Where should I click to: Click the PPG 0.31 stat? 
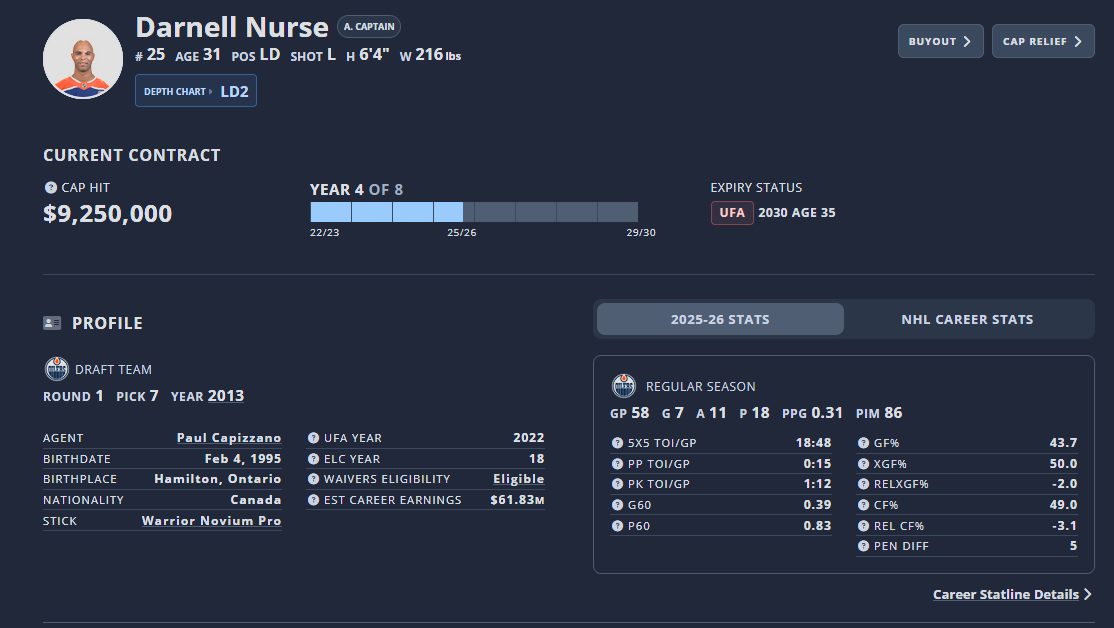(812, 413)
